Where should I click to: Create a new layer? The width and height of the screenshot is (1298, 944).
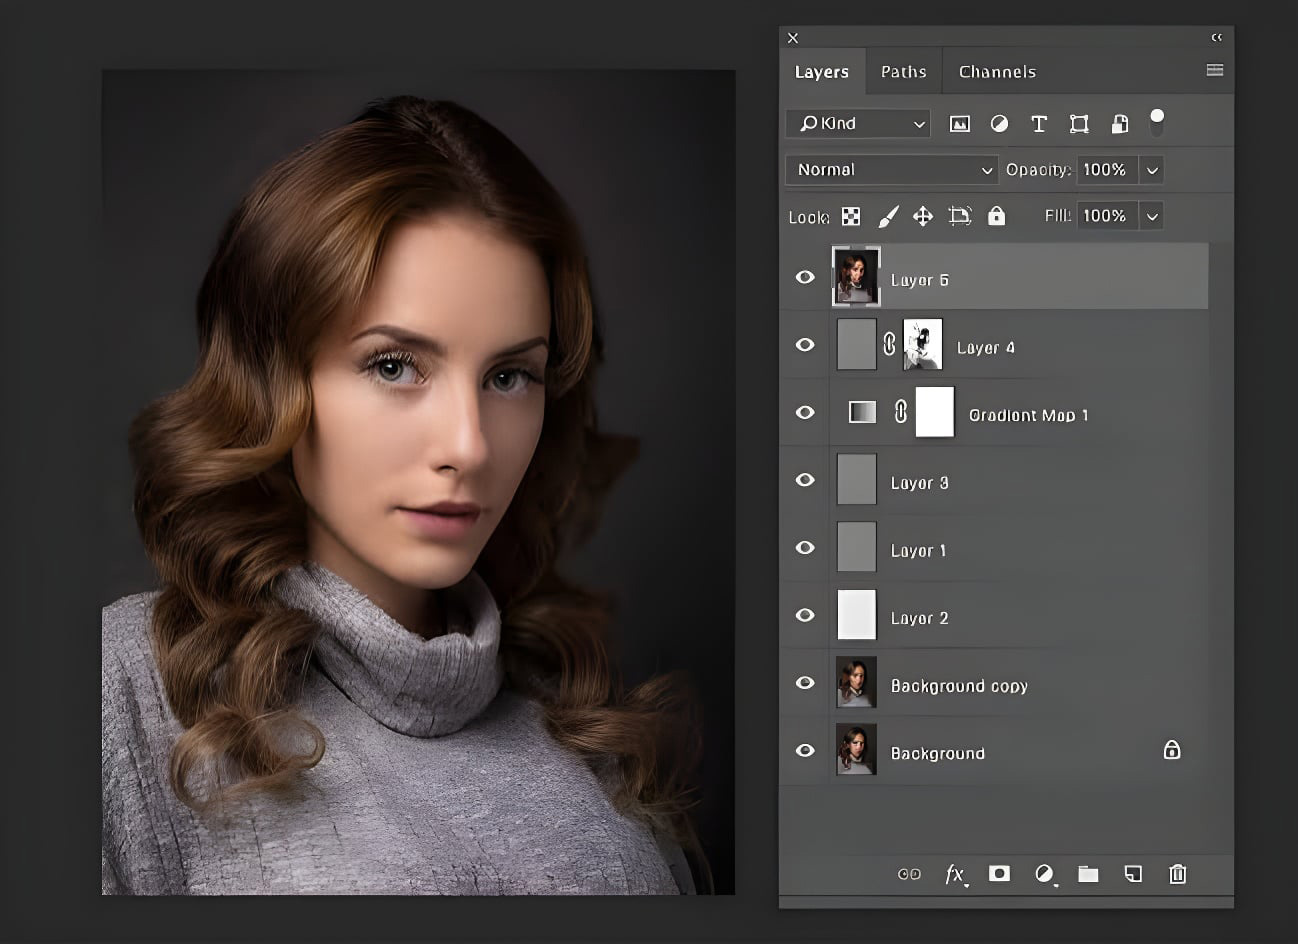point(1133,875)
